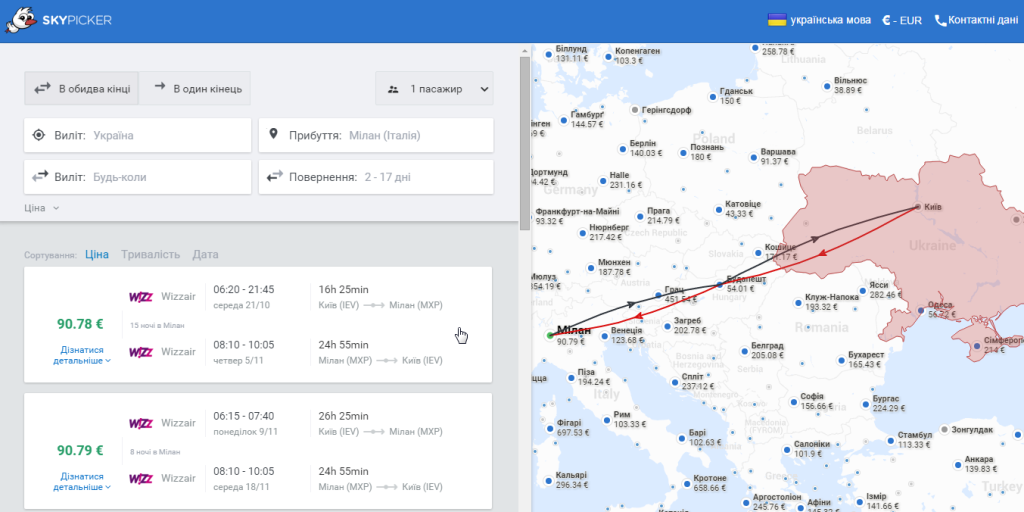Open the 1 пасажир passenger dropdown
This screenshot has width=1024, height=512.
tap(434, 88)
